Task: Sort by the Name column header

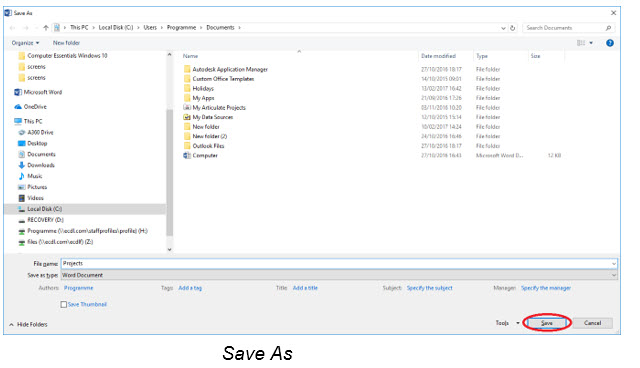Action: [190, 56]
